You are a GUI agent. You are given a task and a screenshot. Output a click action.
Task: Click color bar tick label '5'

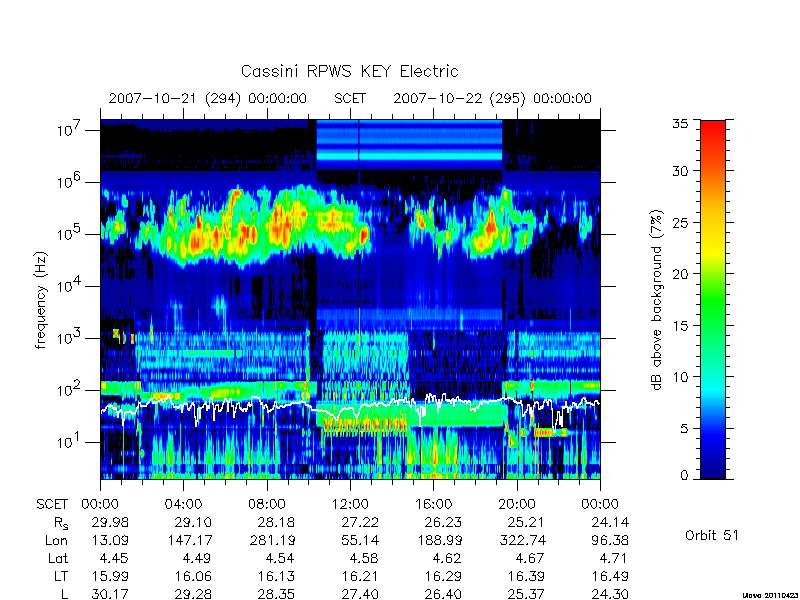[684, 429]
